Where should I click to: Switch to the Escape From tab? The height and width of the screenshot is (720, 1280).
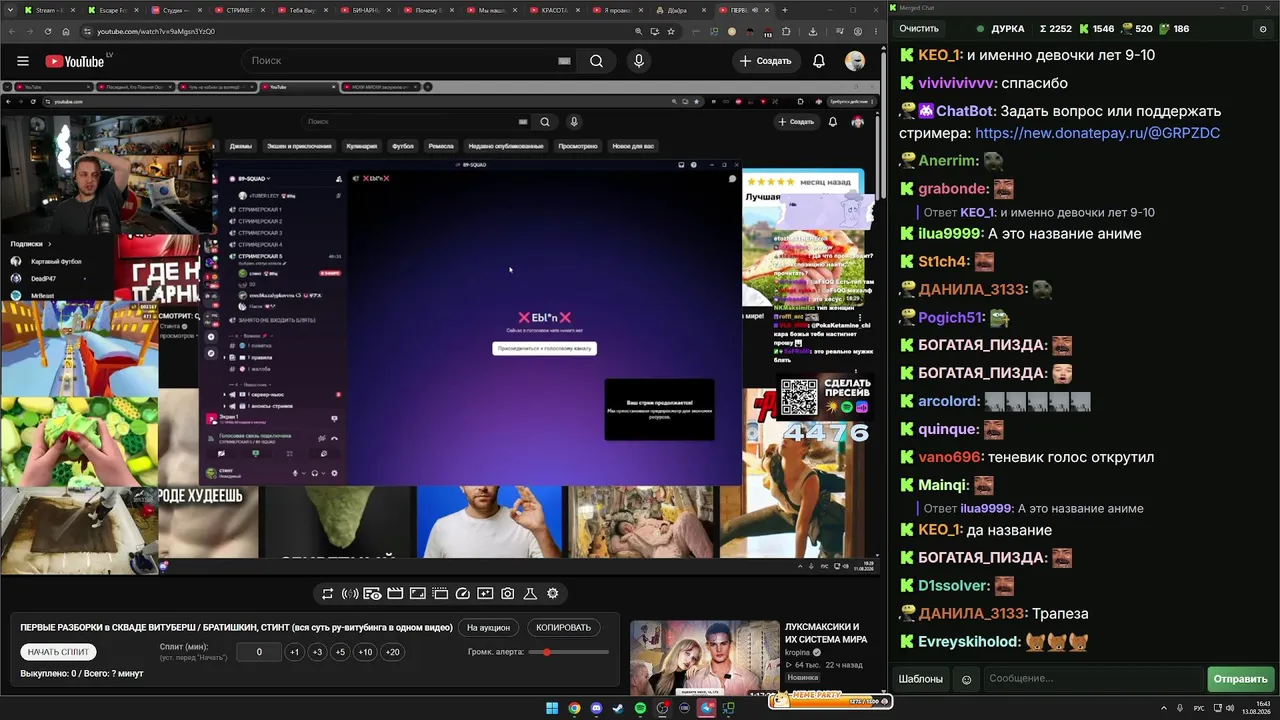point(112,10)
